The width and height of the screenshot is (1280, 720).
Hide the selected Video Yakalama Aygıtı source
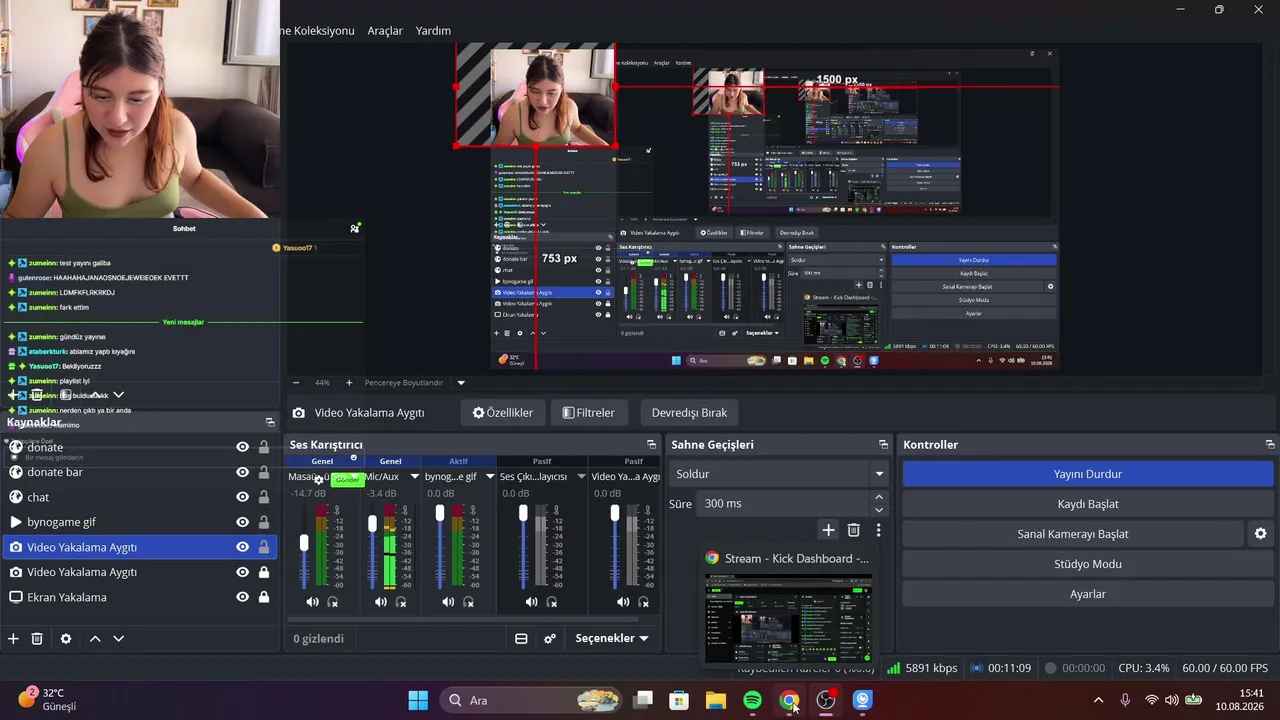[x=242, y=547]
